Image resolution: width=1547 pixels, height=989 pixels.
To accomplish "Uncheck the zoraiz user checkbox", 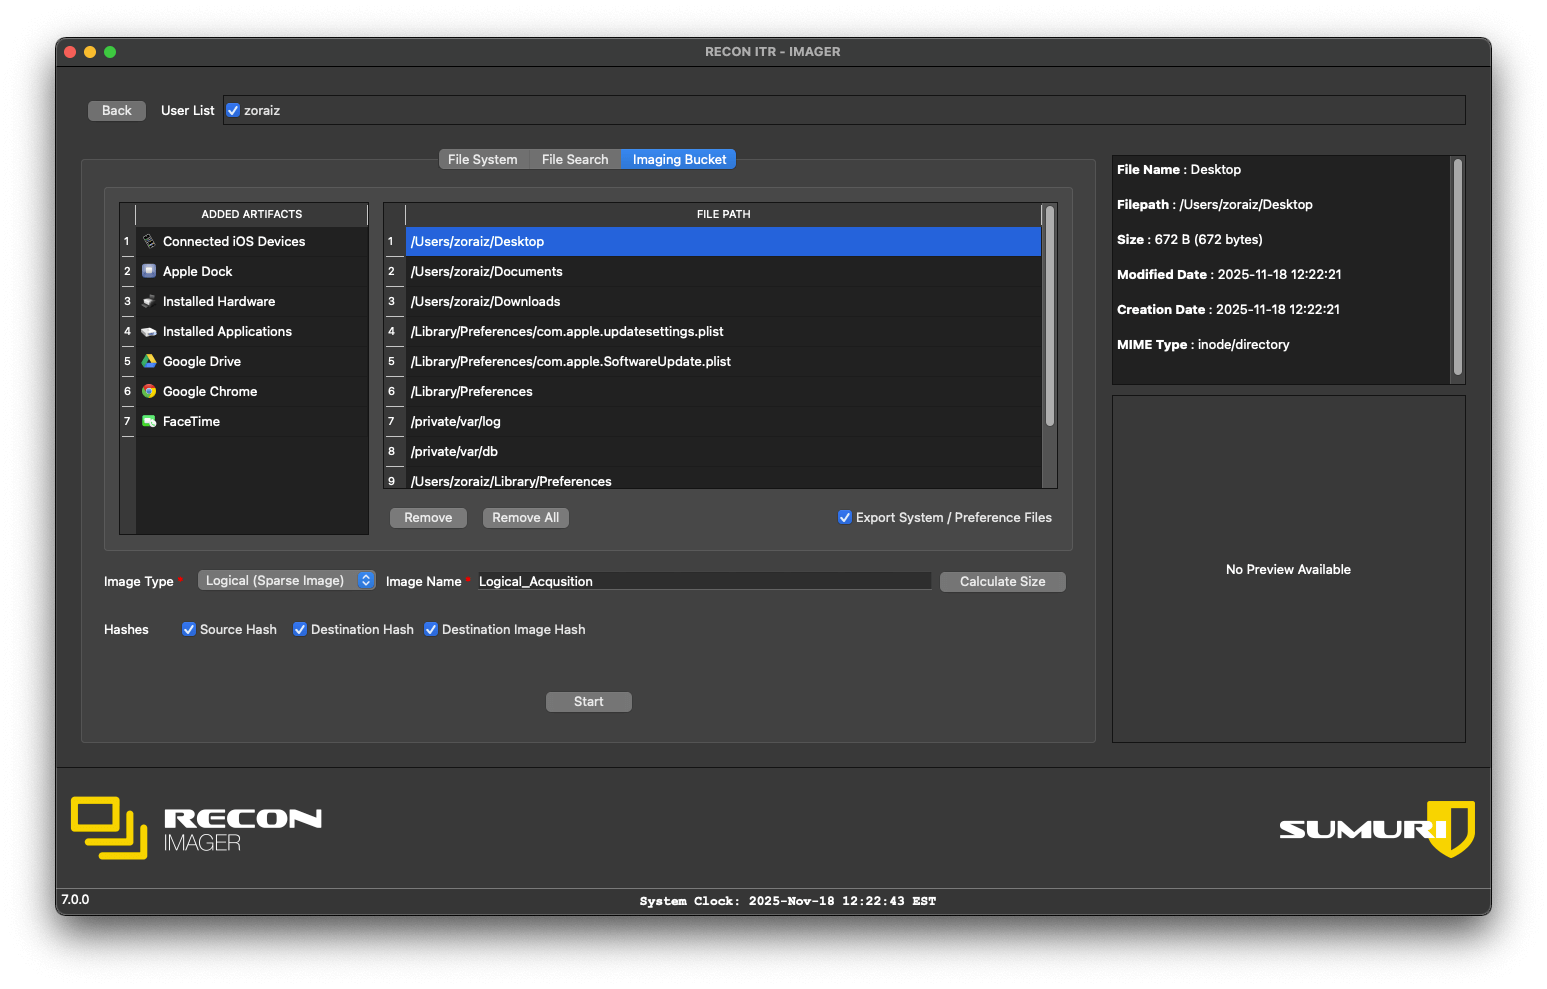I will (x=233, y=111).
